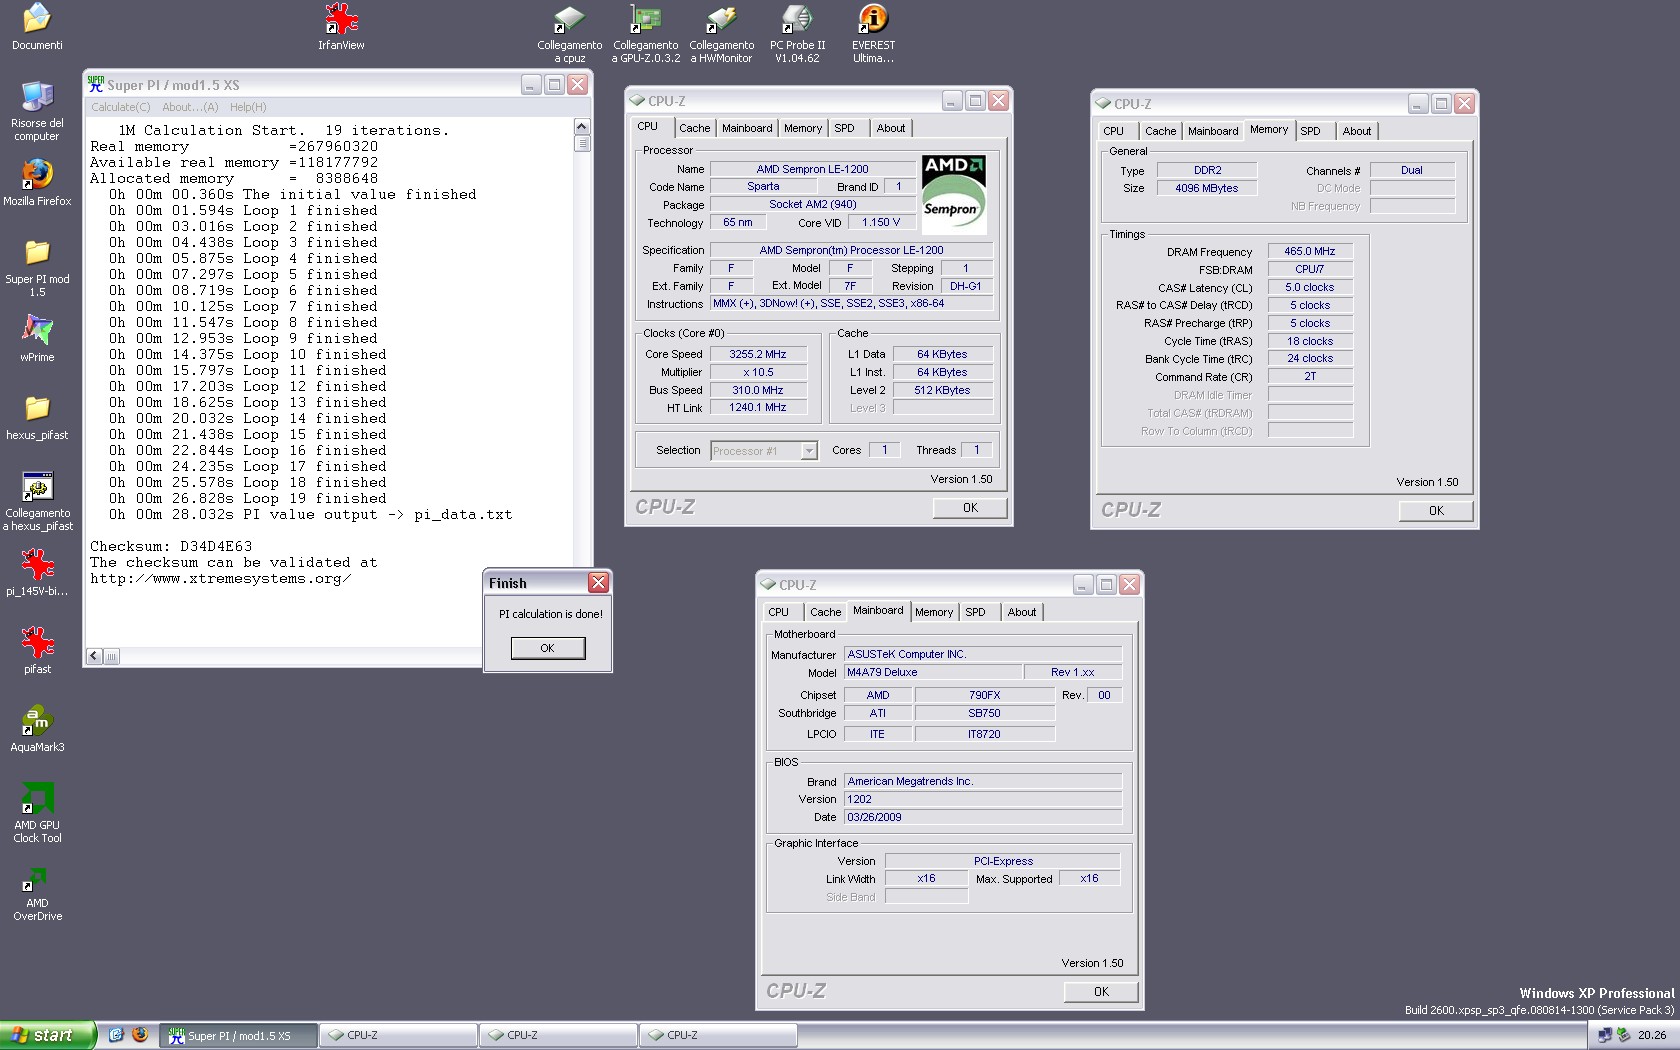
Task: Click OK in the Memory CPU-Z window
Action: tap(1436, 510)
